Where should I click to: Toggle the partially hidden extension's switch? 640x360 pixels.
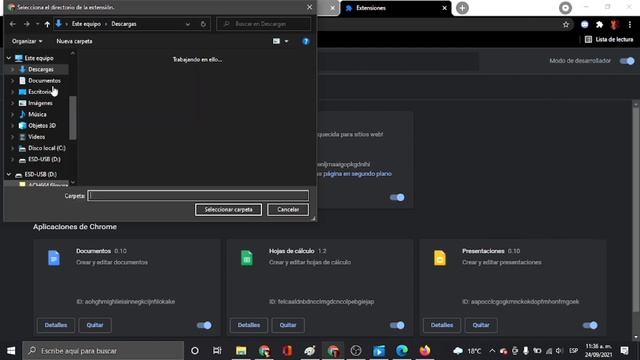coord(397,198)
